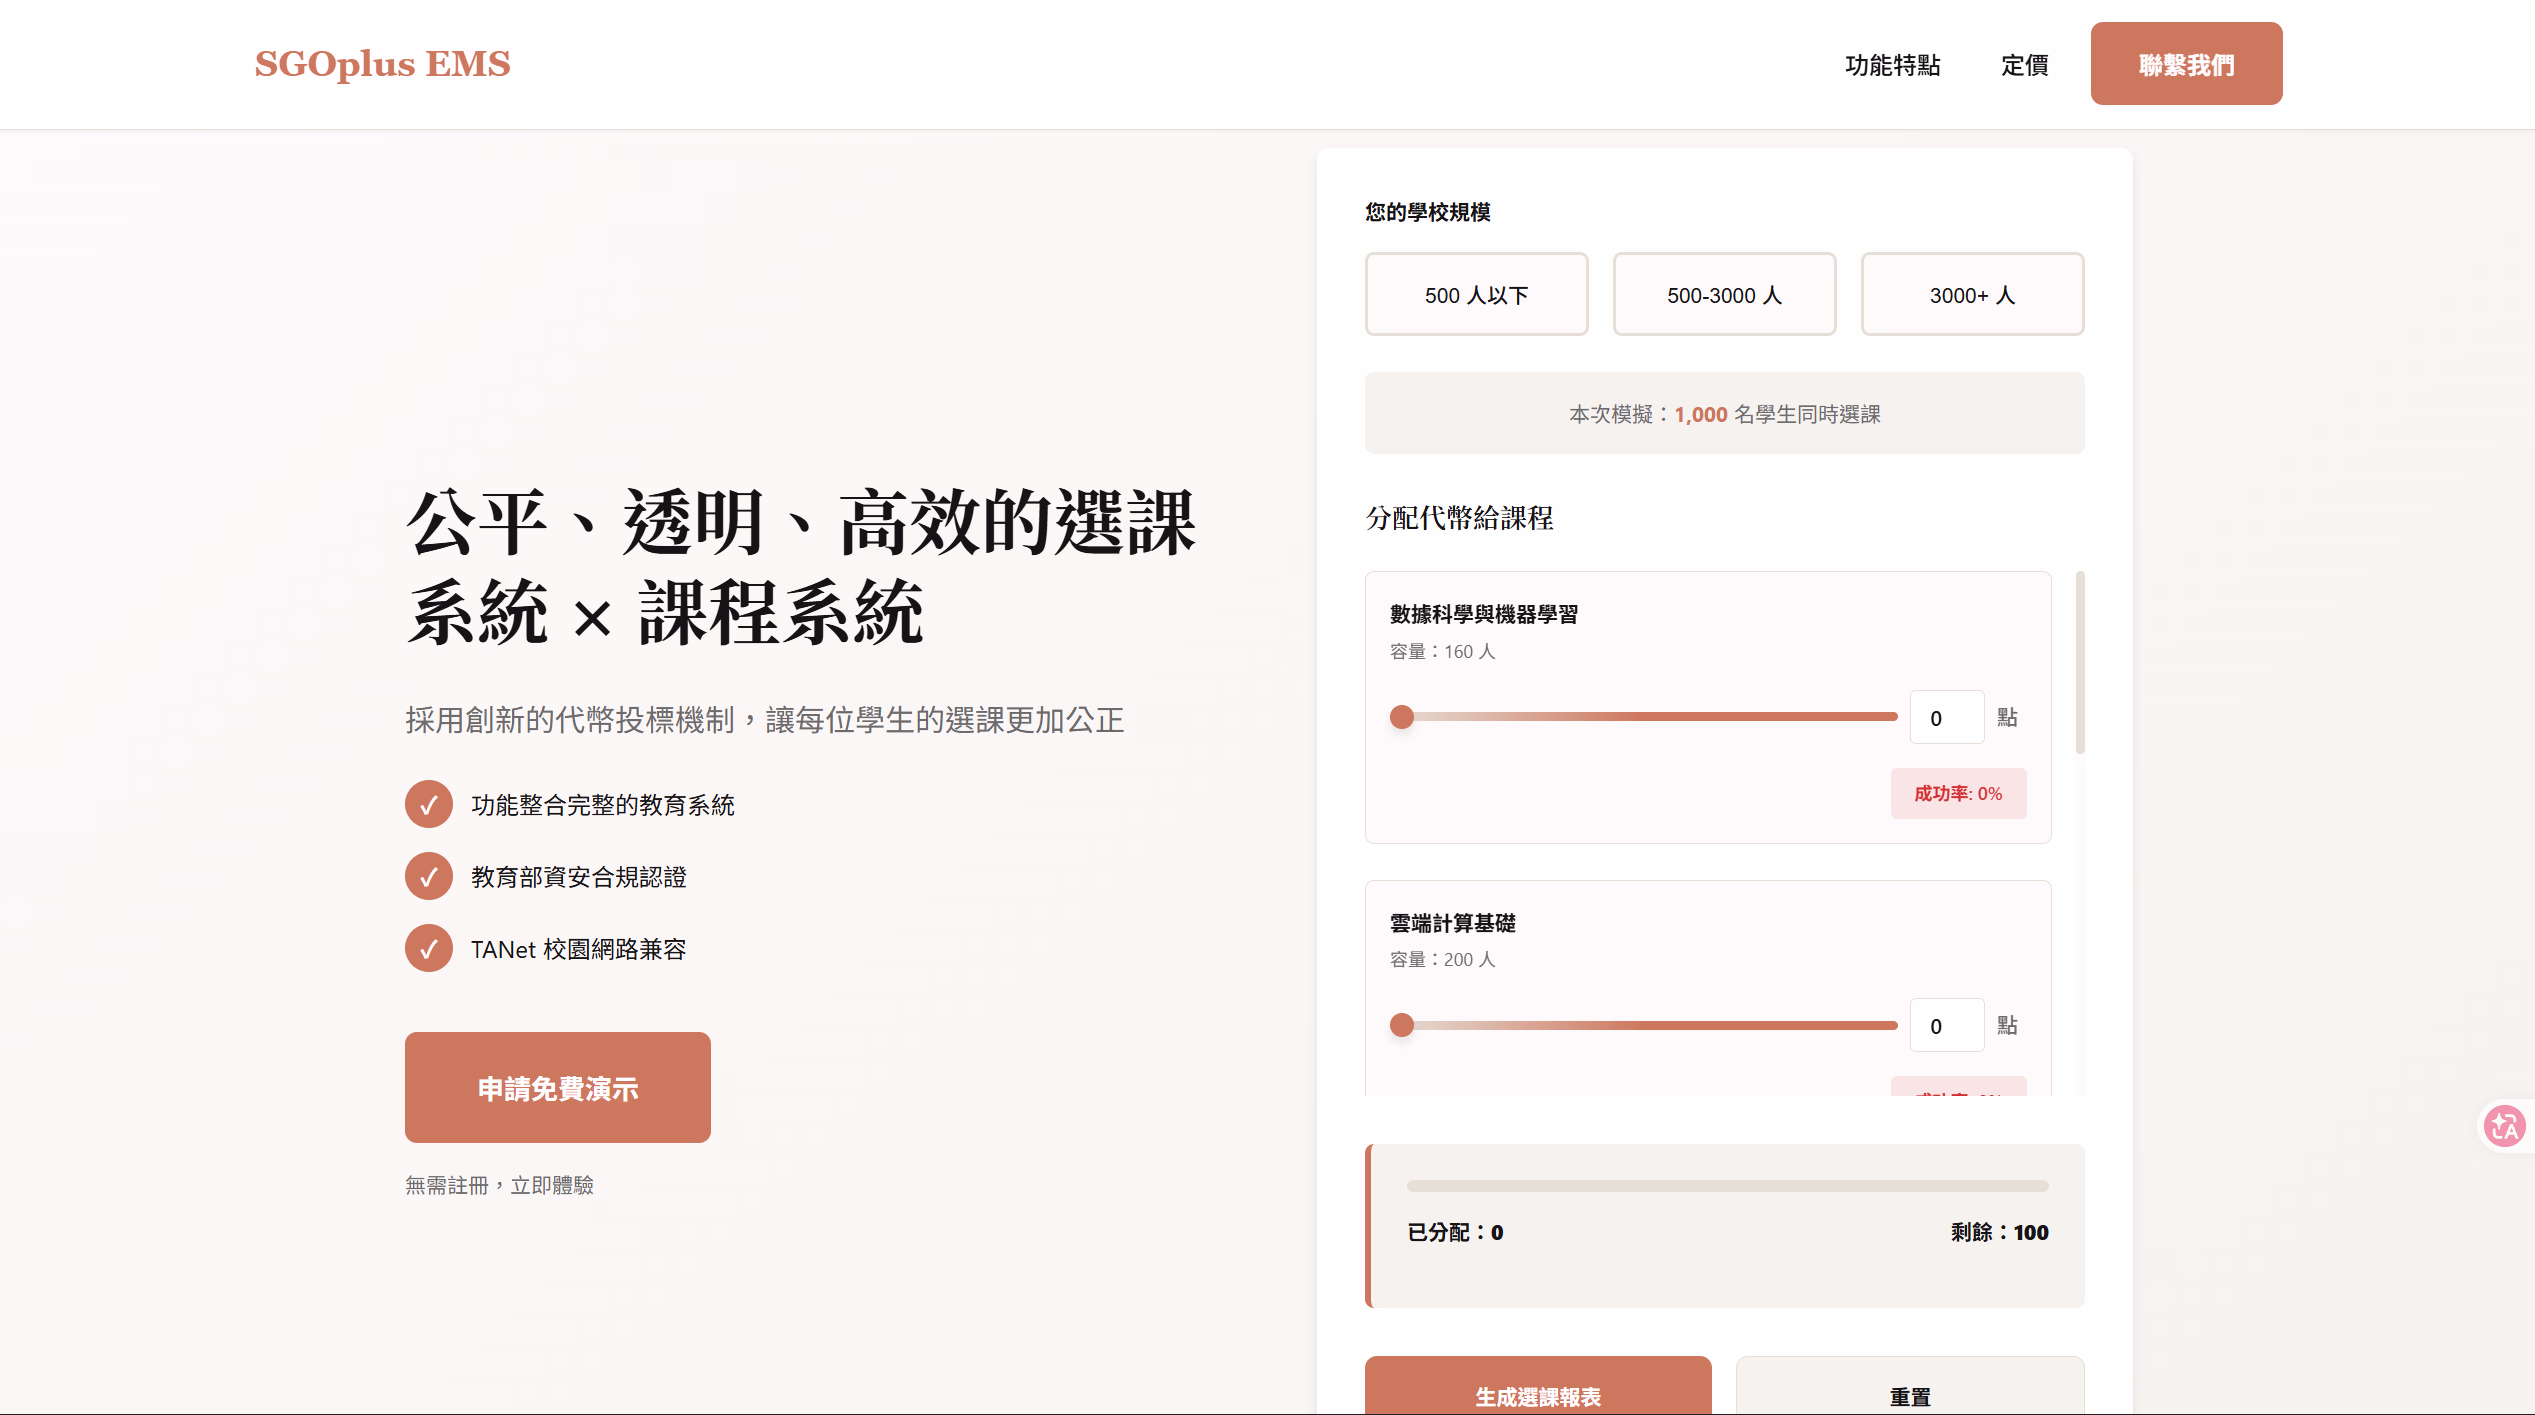Click the 本次模擬 1,000 名學生 banner

(x=1724, y=414)
